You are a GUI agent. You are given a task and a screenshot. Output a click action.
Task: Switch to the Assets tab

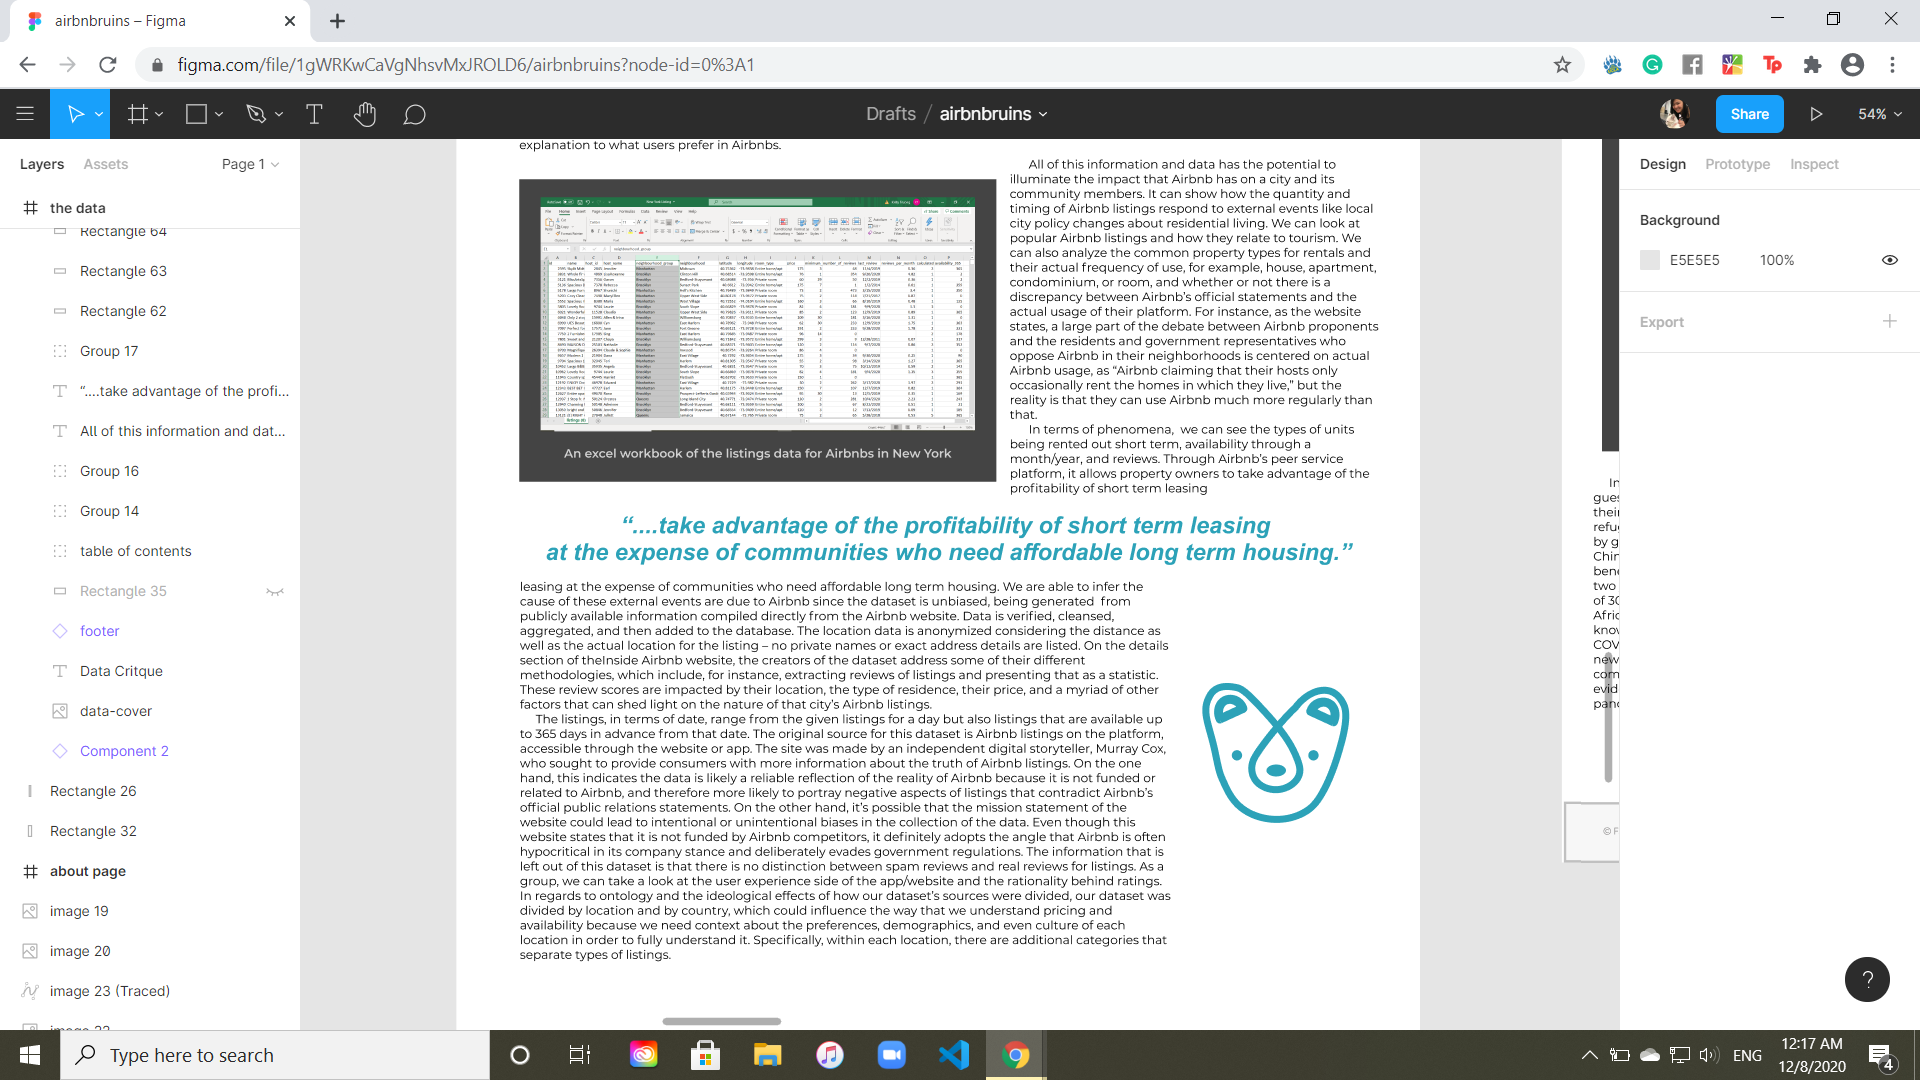pyautogui.click(x=105, y=164)
